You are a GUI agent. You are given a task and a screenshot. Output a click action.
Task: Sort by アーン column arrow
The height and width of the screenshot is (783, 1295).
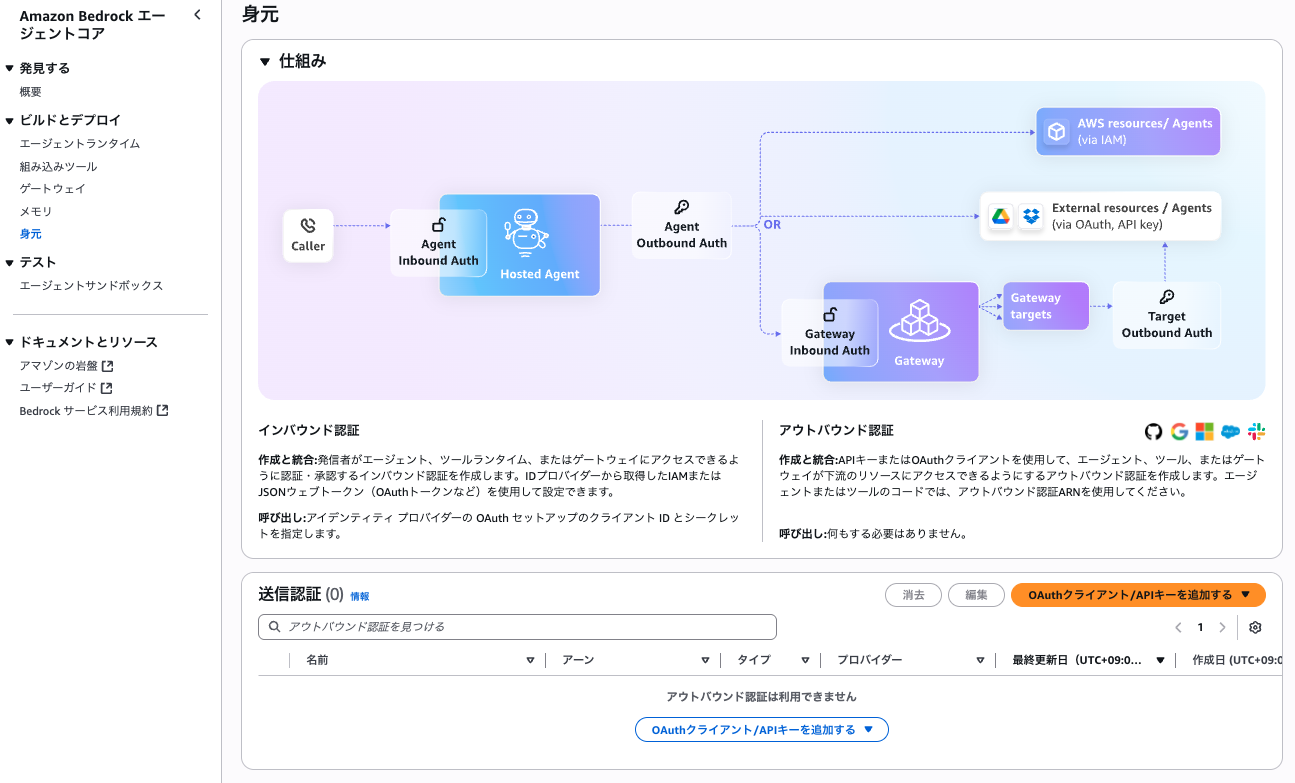point(705,660)
